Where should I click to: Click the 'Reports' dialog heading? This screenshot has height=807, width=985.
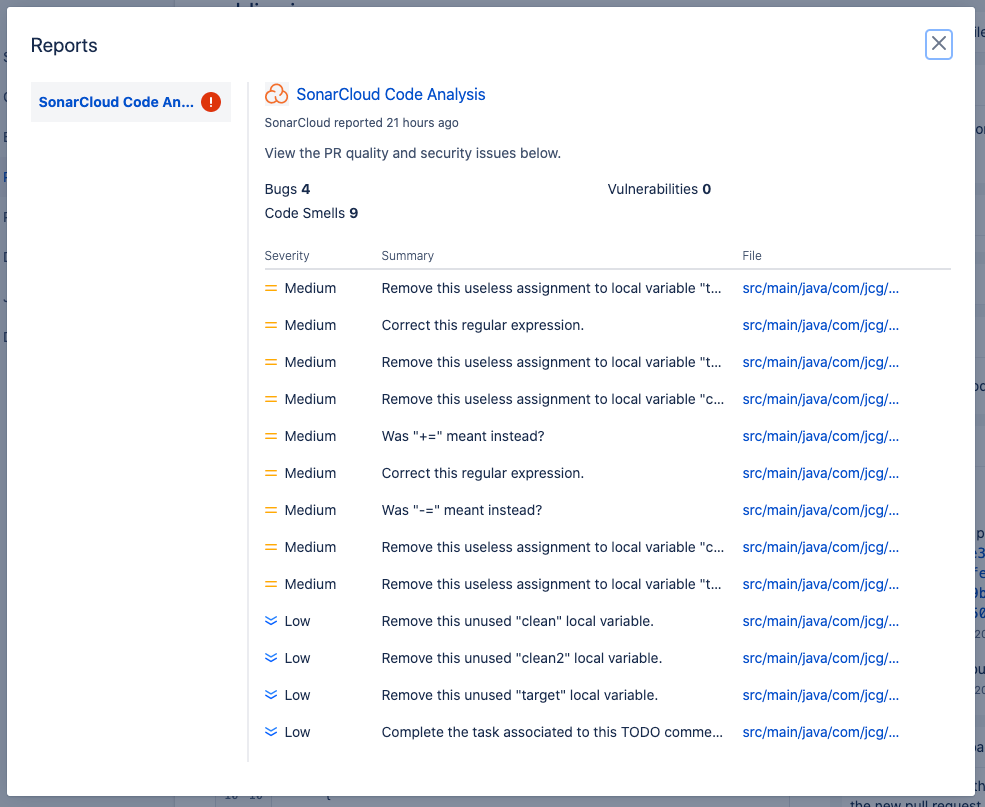[64, 45]
